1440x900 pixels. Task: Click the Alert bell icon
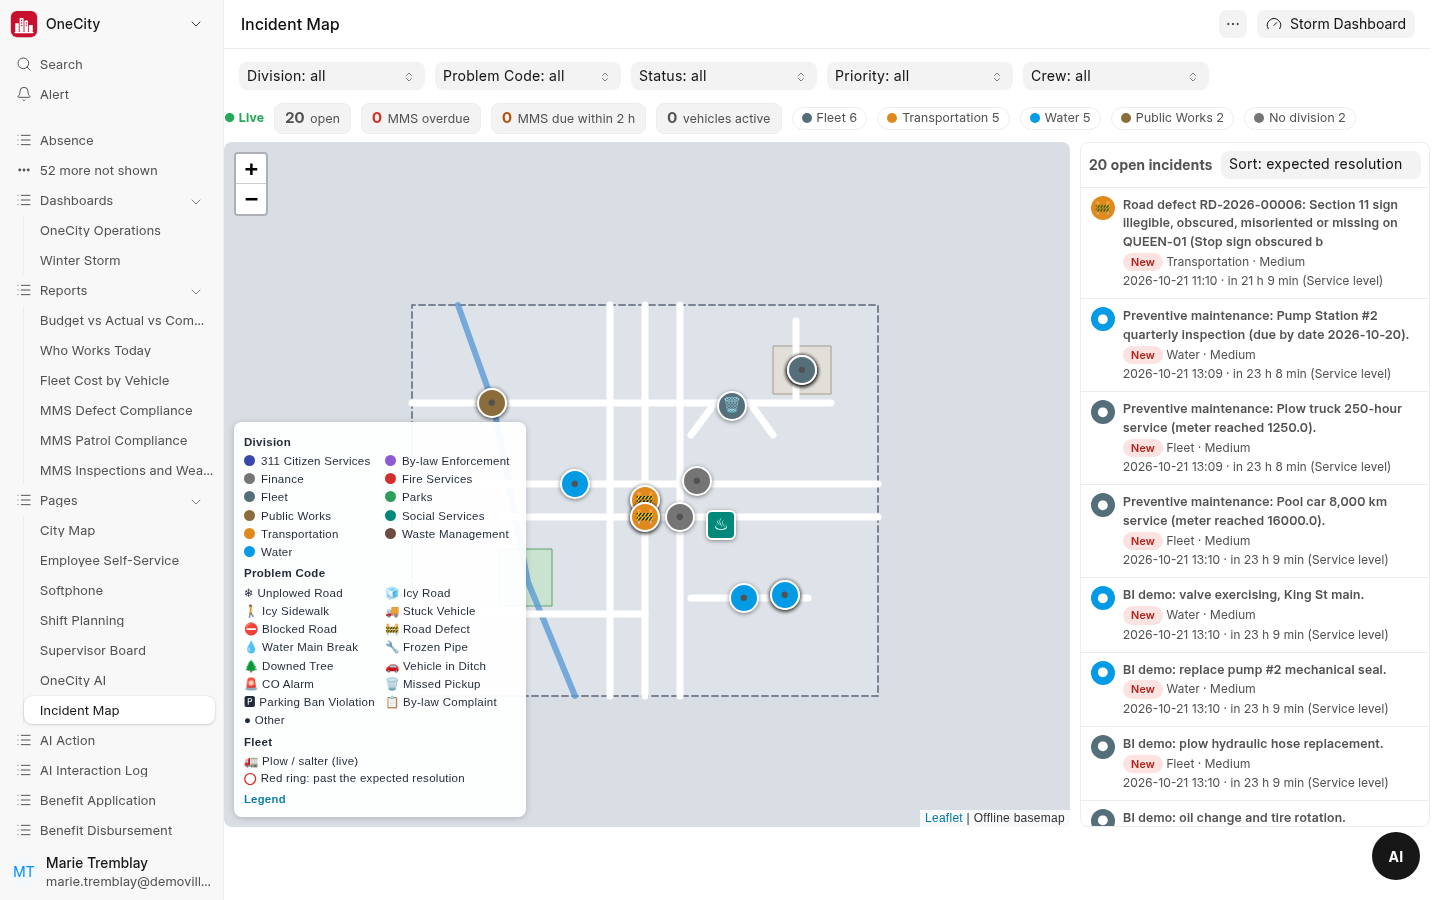[x=24, y=94]
